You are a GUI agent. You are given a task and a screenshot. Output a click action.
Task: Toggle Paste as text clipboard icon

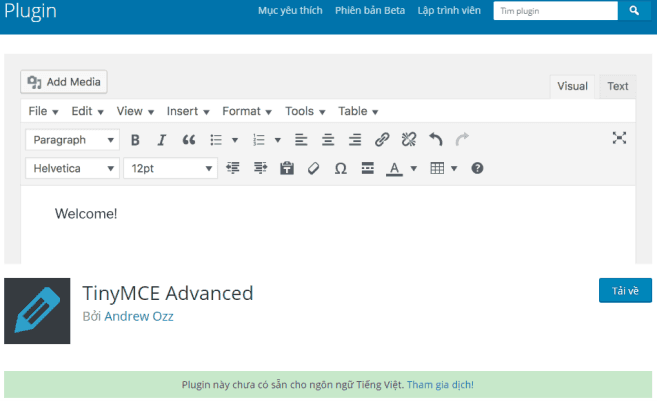[x=287, y=168]
